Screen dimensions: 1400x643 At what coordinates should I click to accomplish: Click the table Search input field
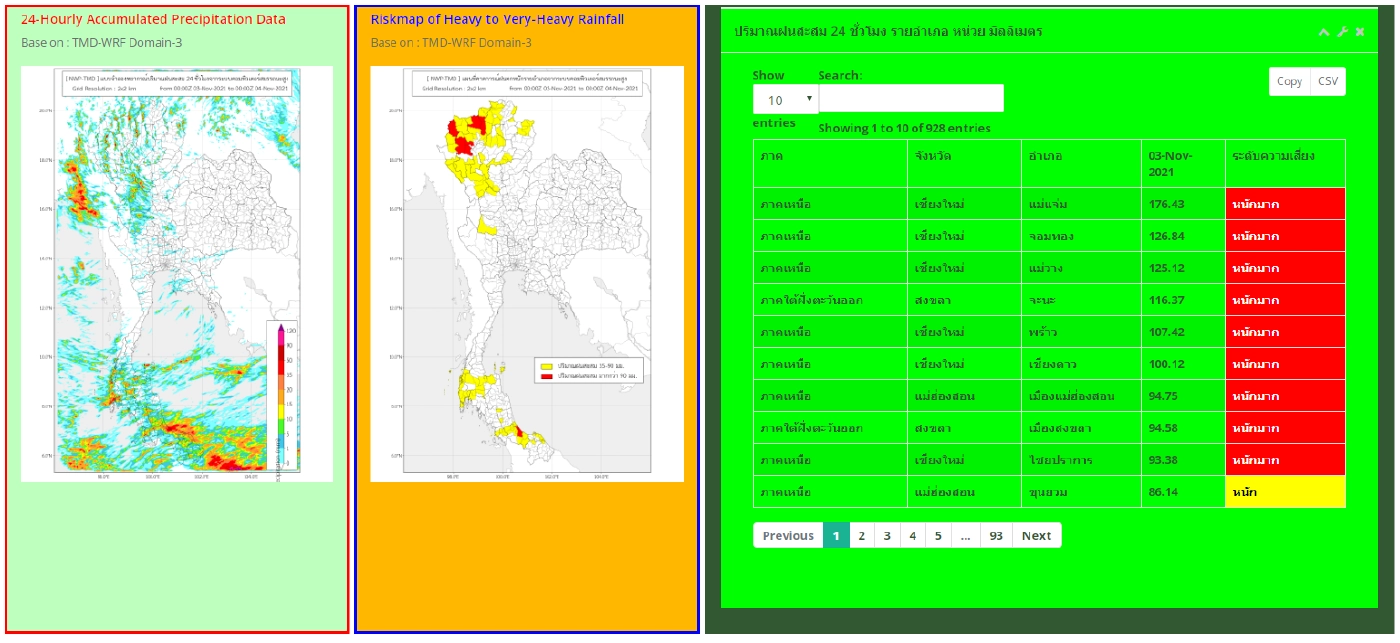[x=910, y=98]
